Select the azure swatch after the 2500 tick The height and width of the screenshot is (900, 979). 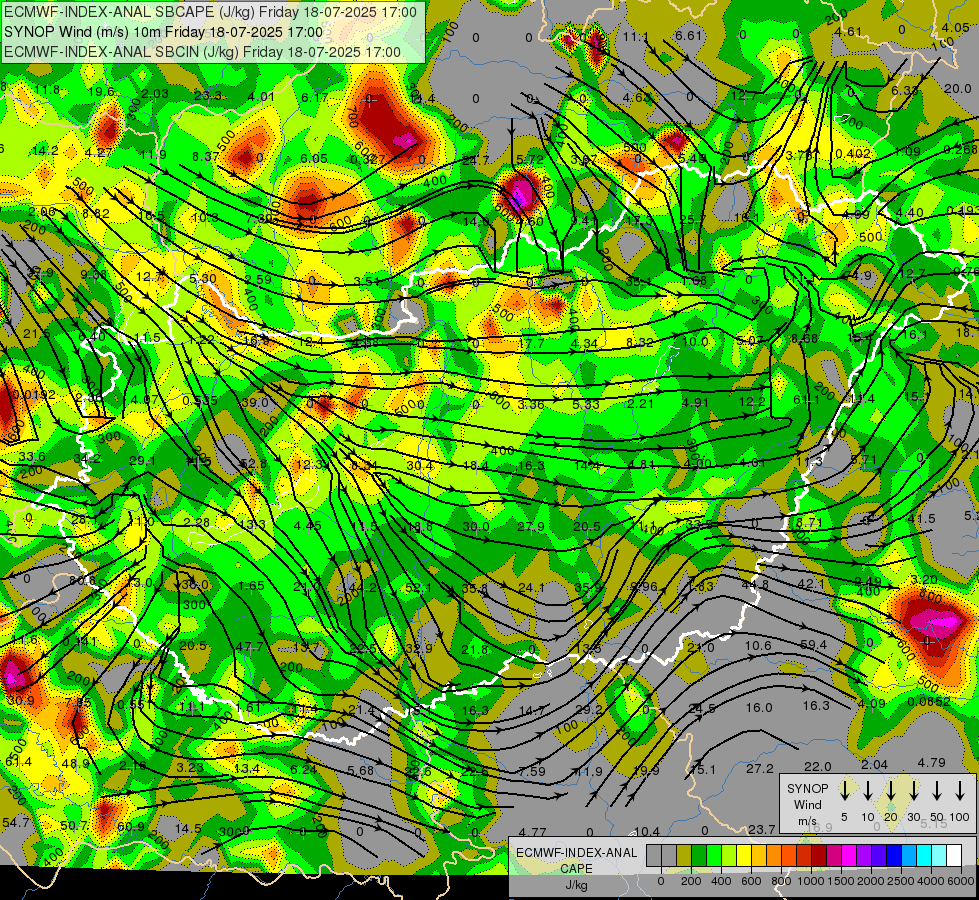coord(908,855)
